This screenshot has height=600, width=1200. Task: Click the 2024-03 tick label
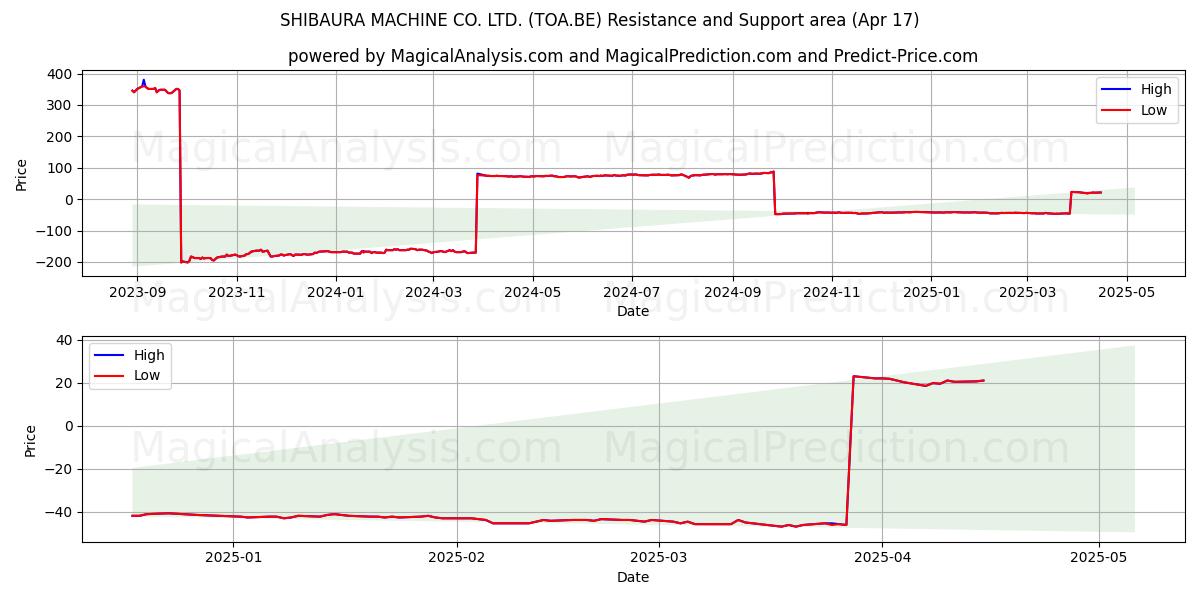pos(433,291)
